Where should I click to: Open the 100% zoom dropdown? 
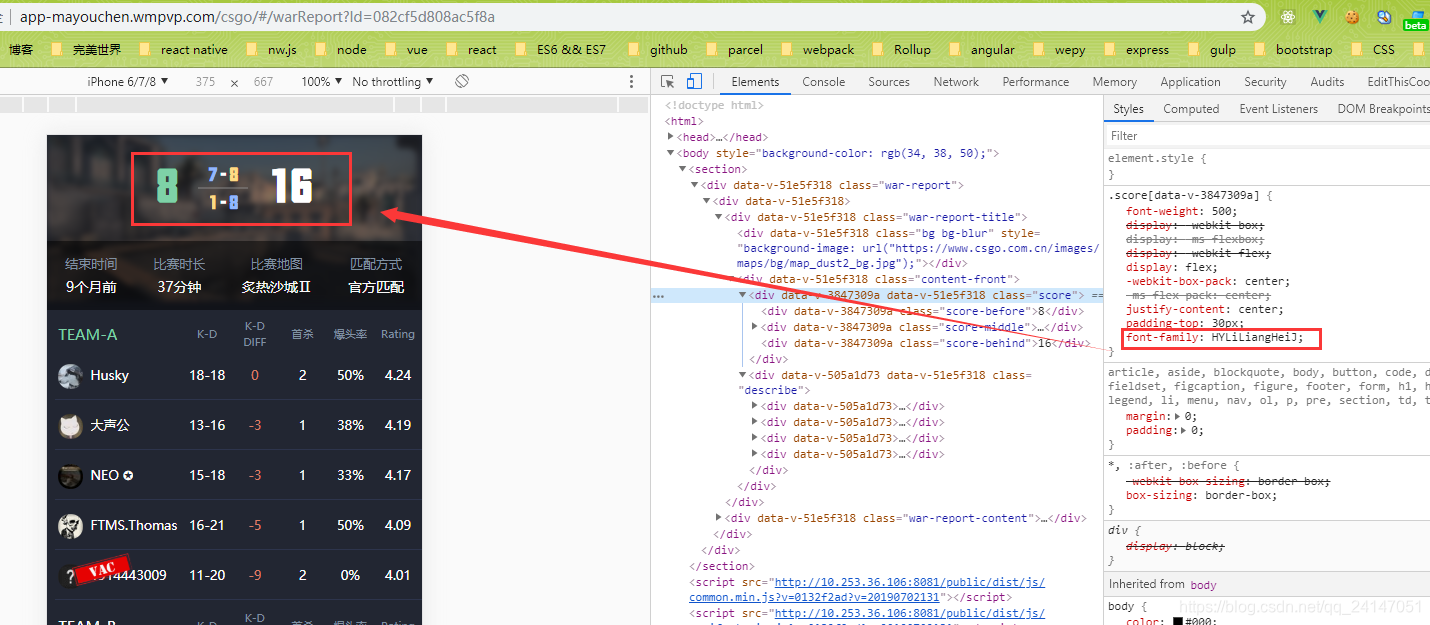(321, 82)
